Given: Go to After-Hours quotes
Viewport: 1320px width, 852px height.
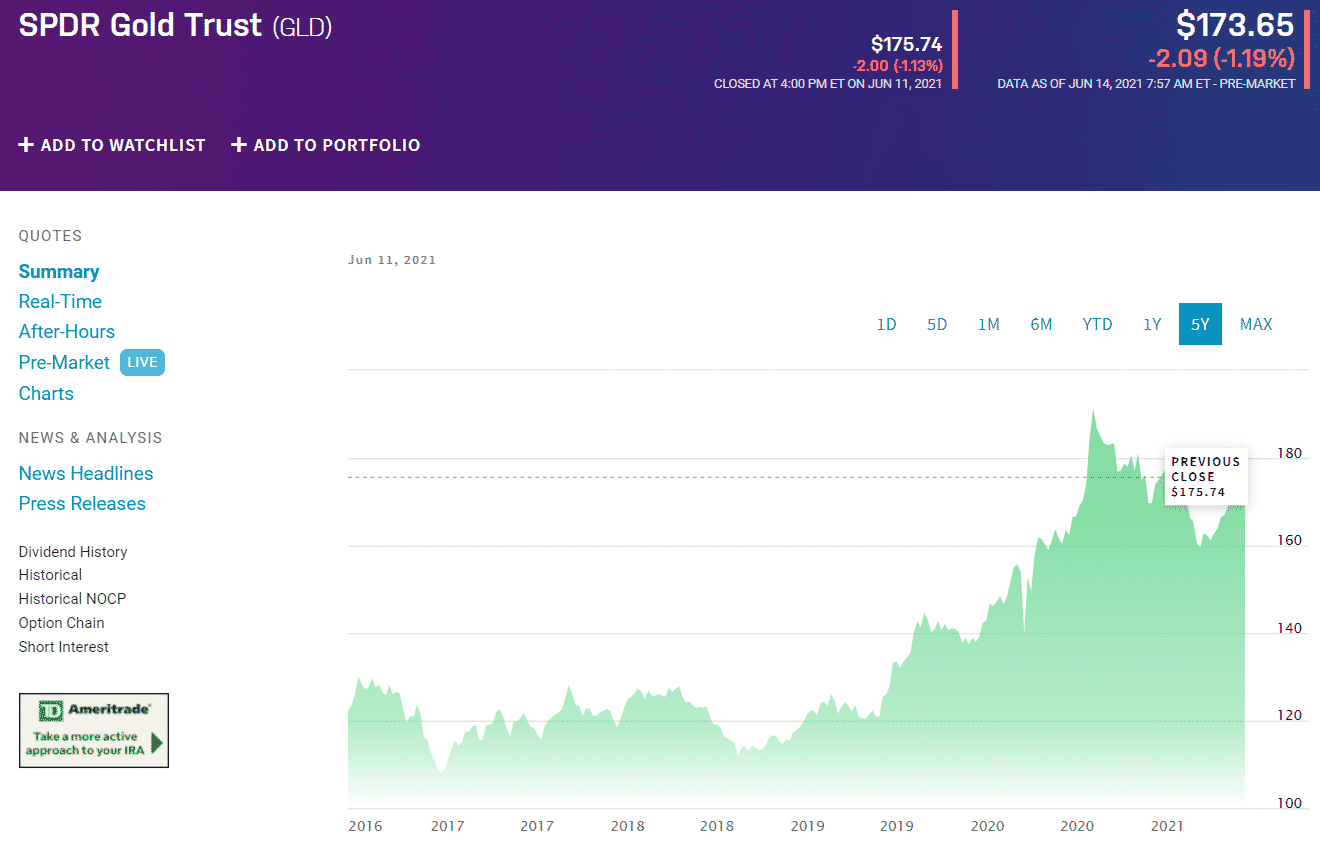Looking at the screenshot, I should pyautogui.click(x=67, y=332).
